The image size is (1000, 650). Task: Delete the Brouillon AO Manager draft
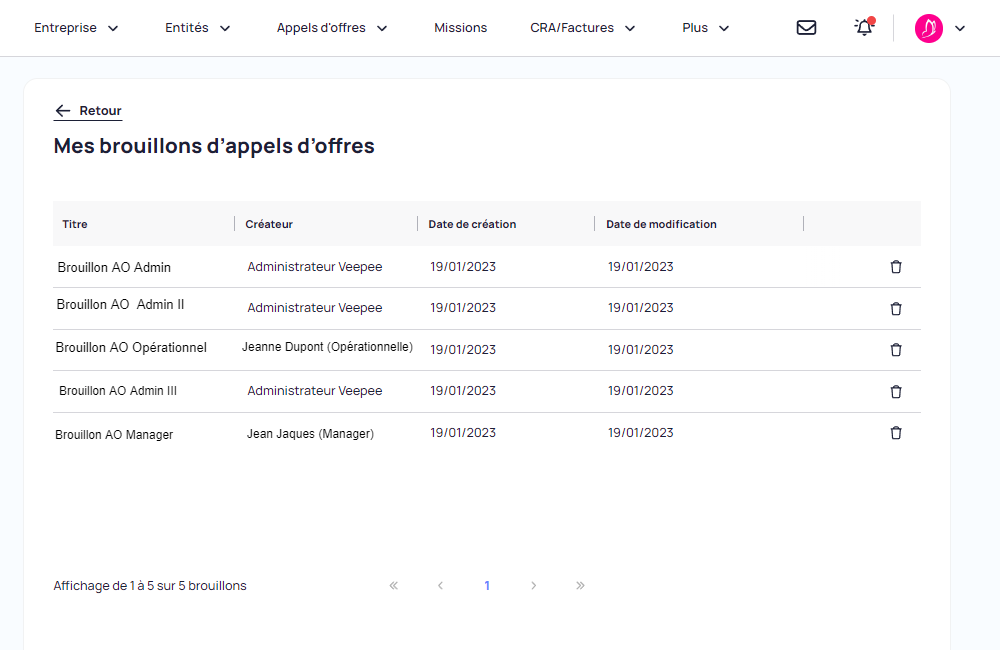[x=896, y=432]
